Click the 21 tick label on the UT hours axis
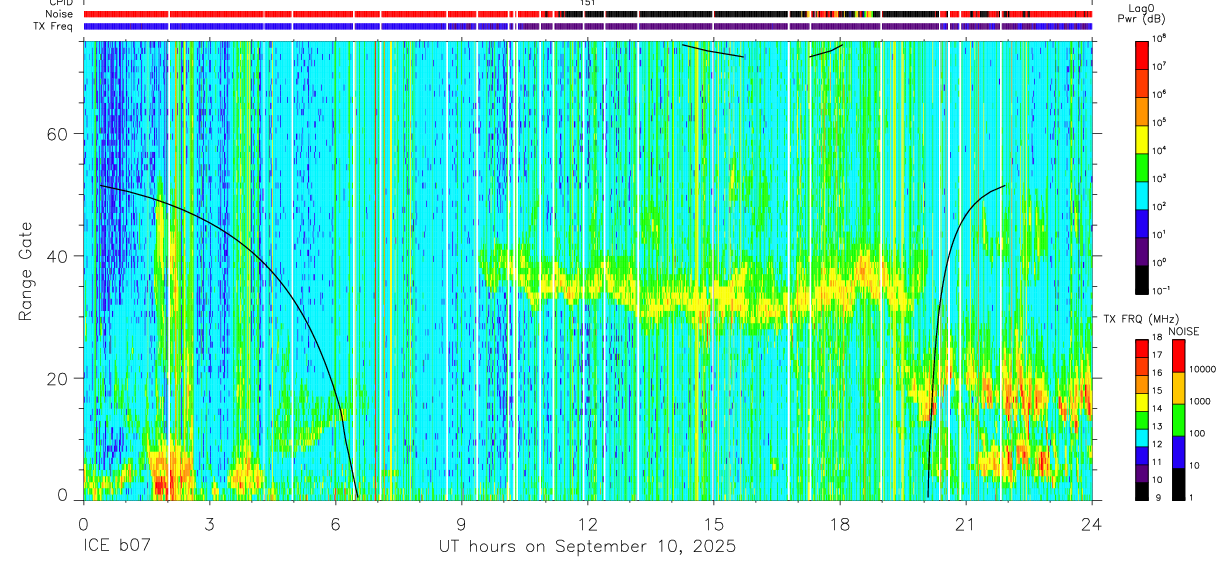The width and height of the screenshot is (1228, 567). pos(966,524)
